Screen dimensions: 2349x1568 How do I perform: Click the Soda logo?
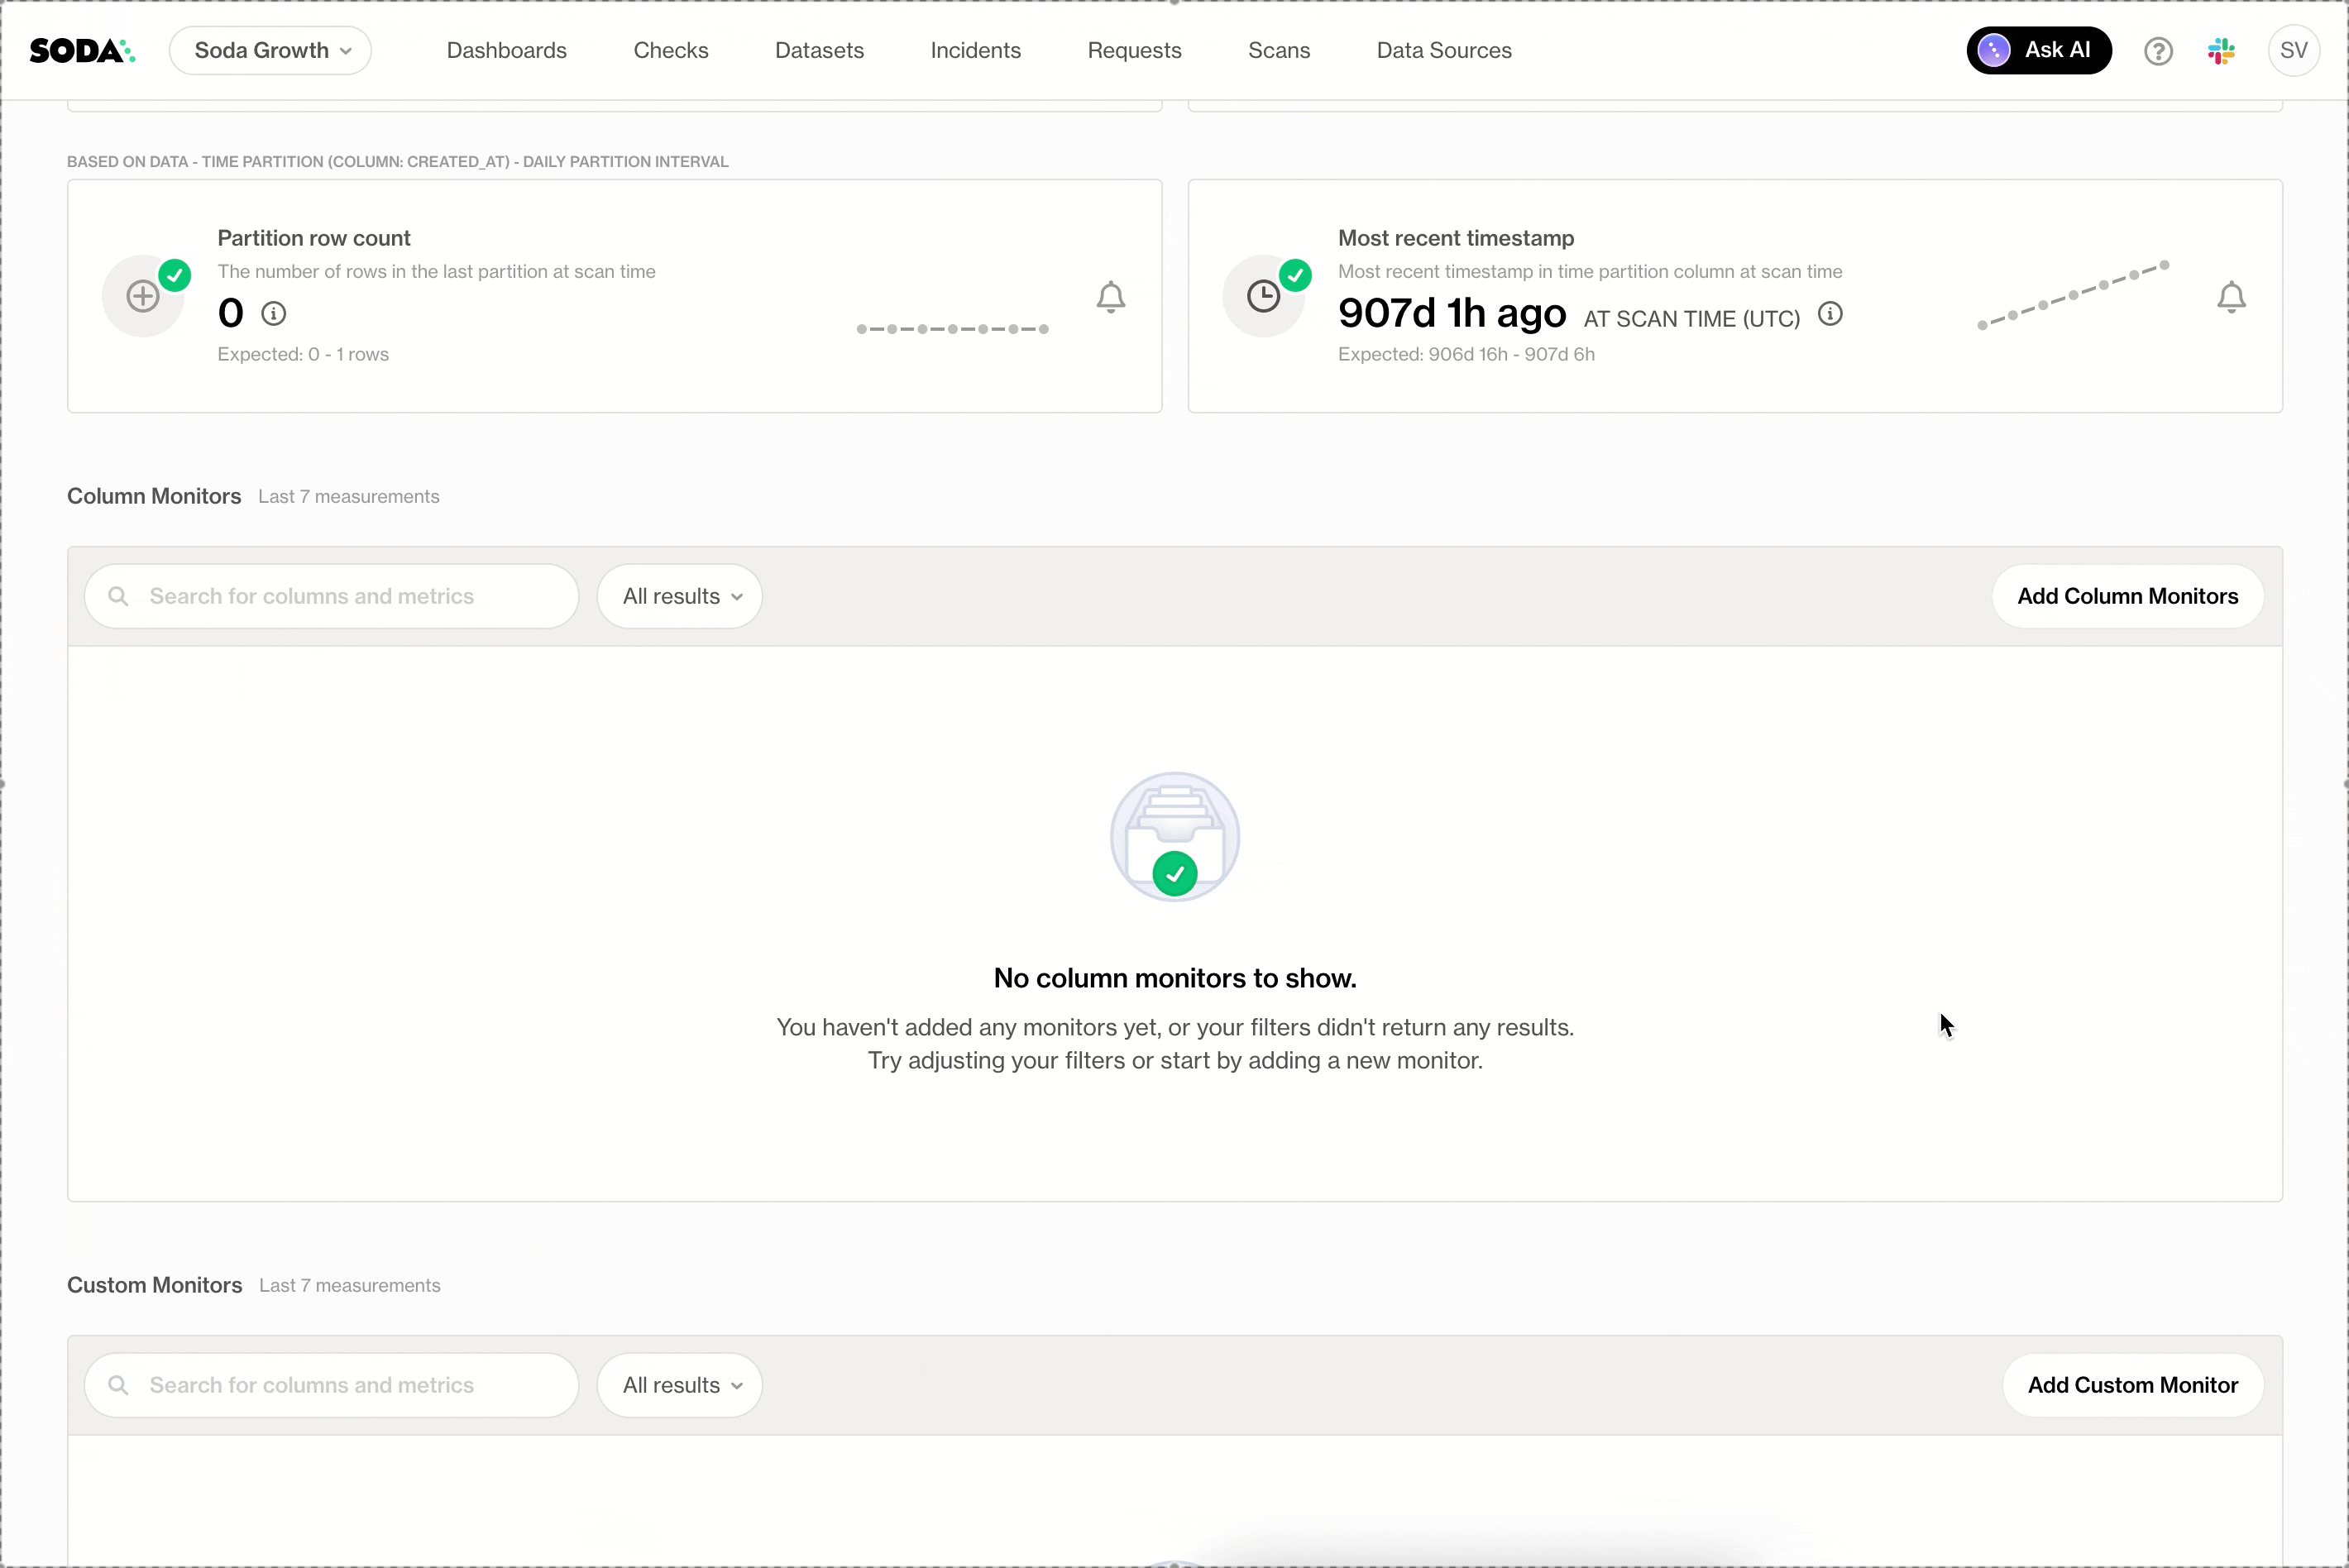[x=82, y=50]
